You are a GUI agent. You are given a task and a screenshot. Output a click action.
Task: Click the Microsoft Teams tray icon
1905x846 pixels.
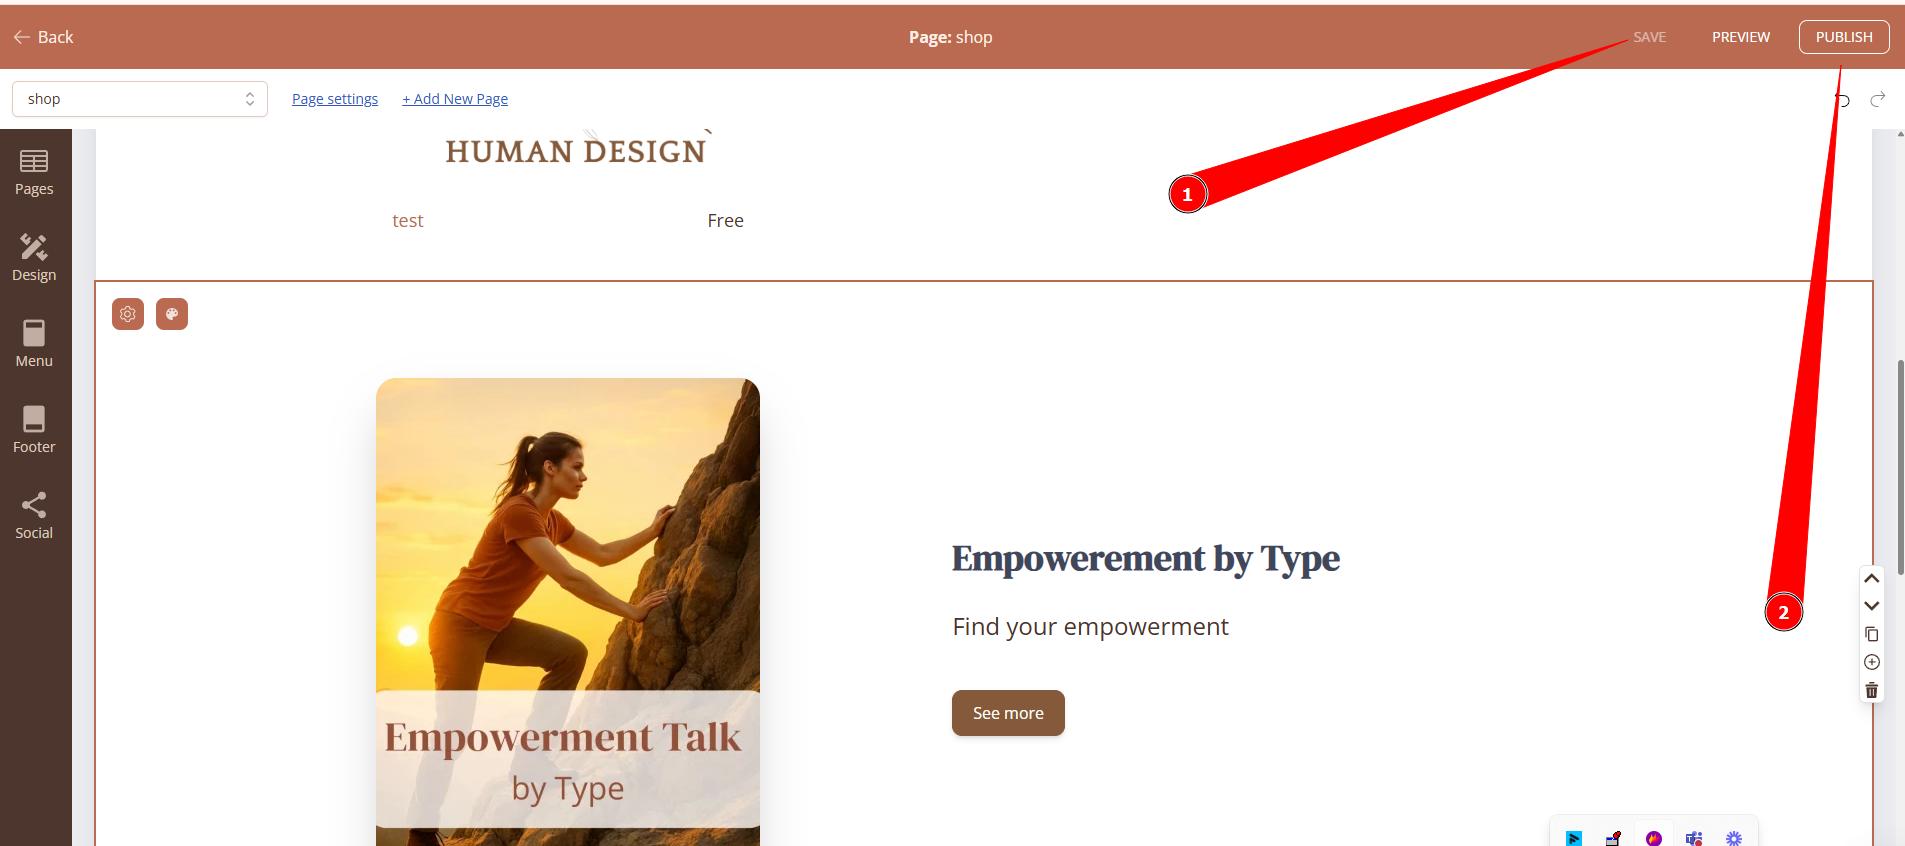(1694, 838)
